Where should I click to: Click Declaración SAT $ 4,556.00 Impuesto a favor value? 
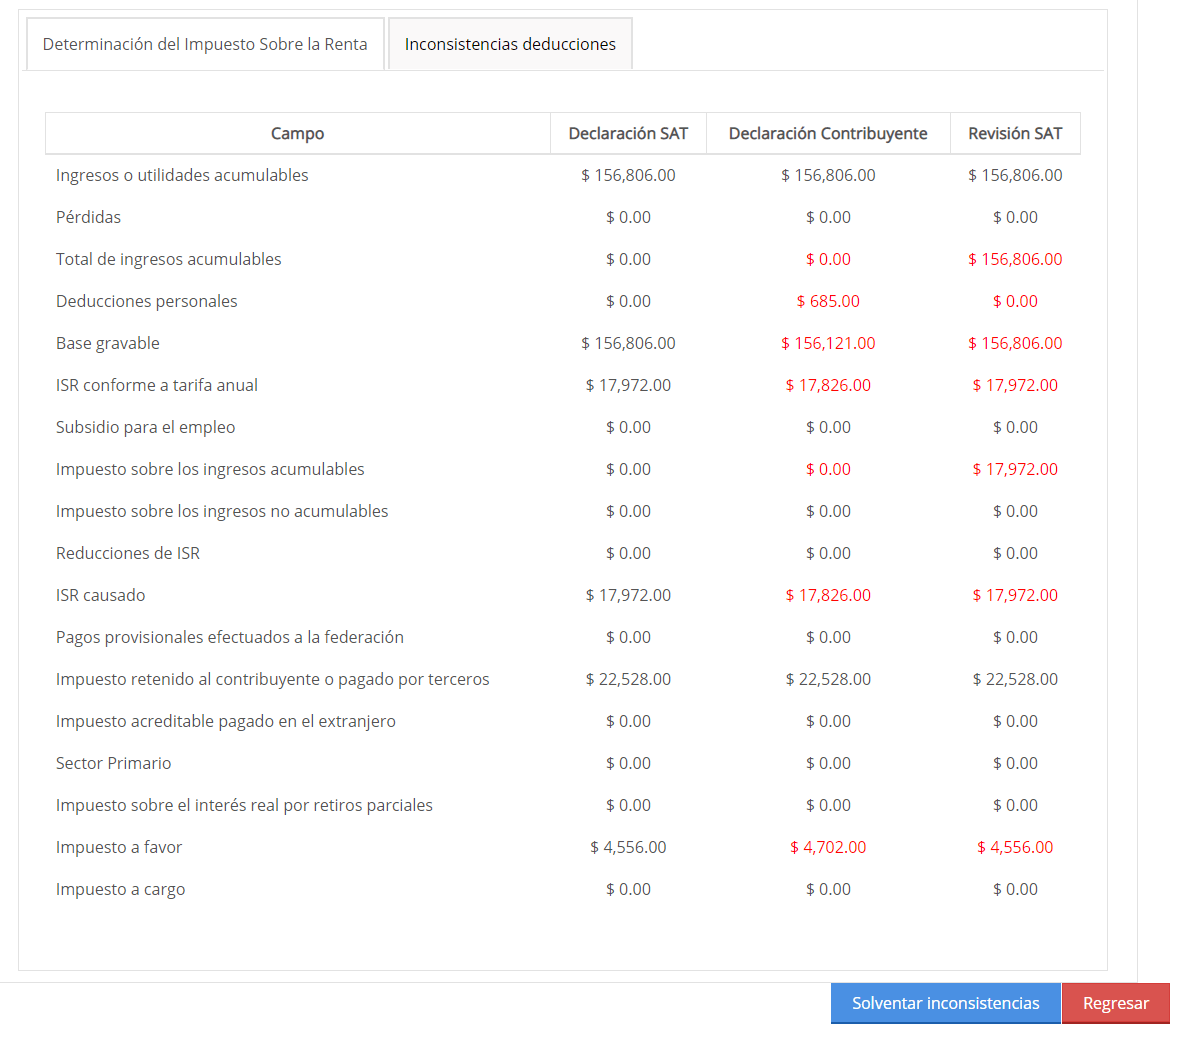click(x=628, y=847)
